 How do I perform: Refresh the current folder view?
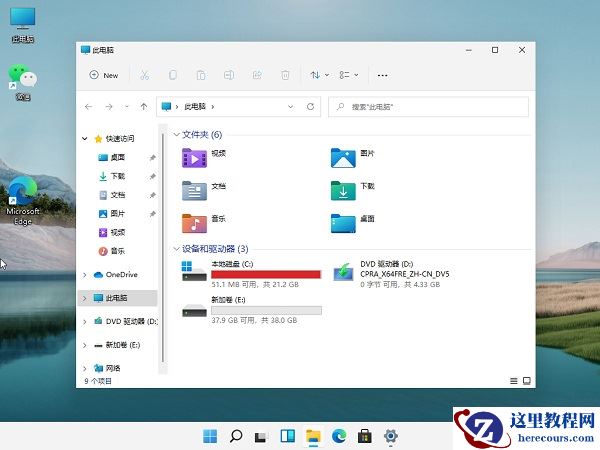(310, 106)
